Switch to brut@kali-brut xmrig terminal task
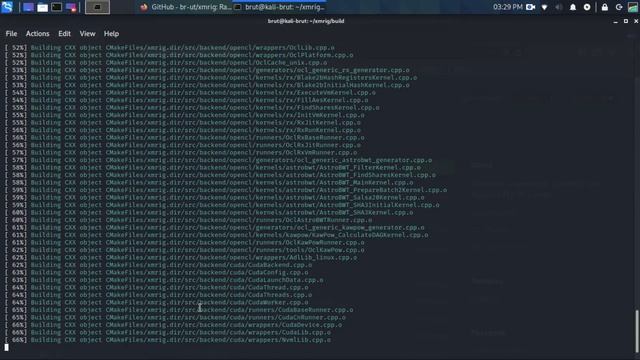This screenshot has height=360, width=640. tap(280, 7)
